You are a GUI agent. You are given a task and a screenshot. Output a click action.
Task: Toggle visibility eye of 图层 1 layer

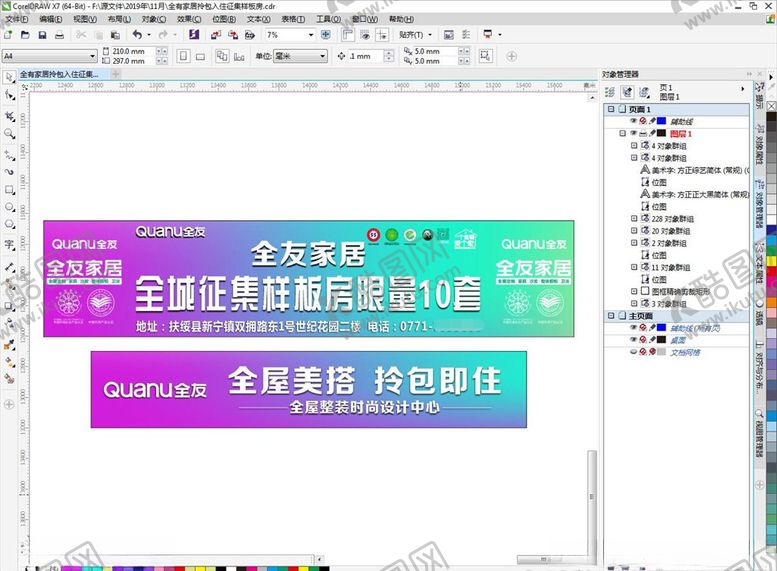(x=633, y=133)
